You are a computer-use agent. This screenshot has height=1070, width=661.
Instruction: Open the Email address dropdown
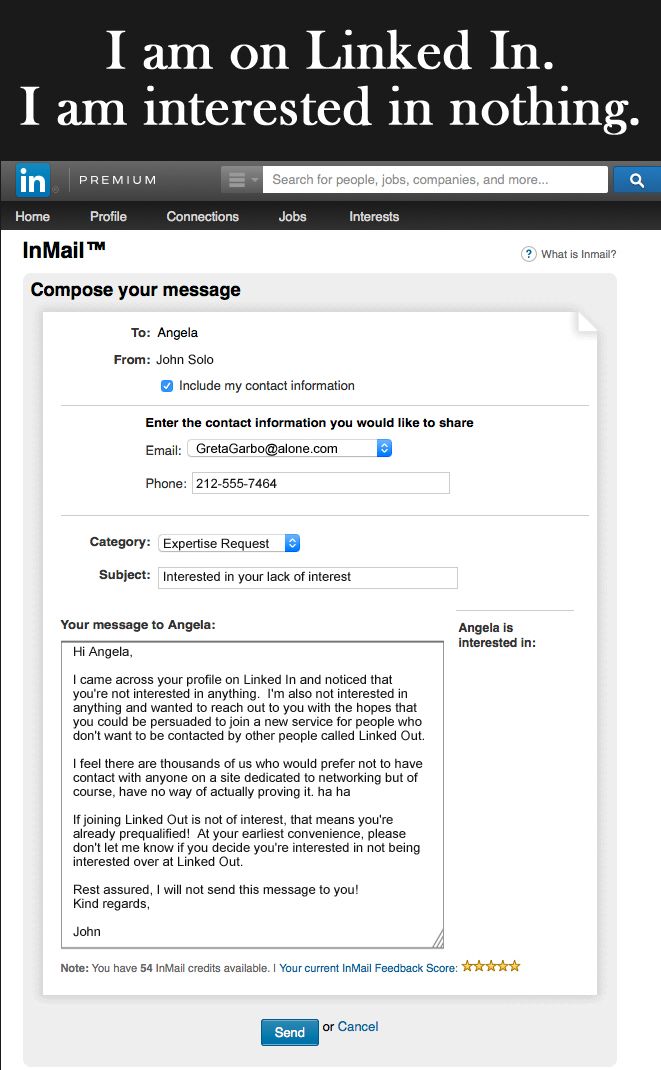[290, 448]
